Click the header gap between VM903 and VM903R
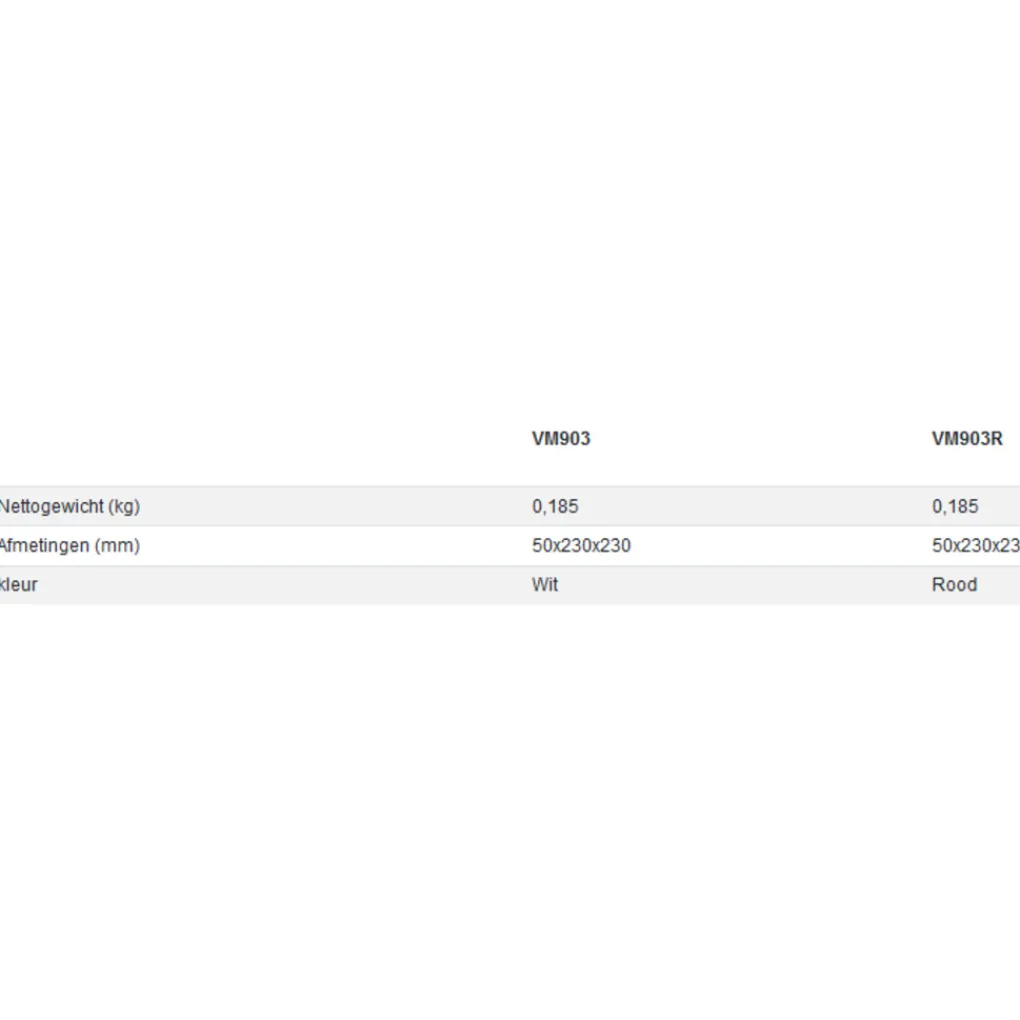Screen dimensions: 1020x1020 pyautogui.click(x=760, y=439)
